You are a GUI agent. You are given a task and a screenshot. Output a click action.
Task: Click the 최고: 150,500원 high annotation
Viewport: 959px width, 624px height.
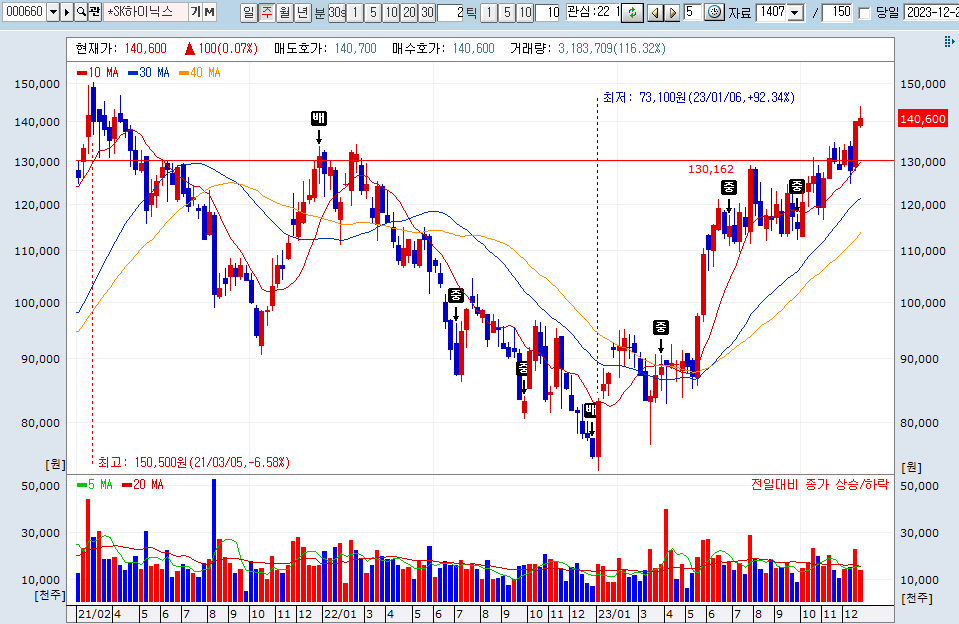coord(194,462)
